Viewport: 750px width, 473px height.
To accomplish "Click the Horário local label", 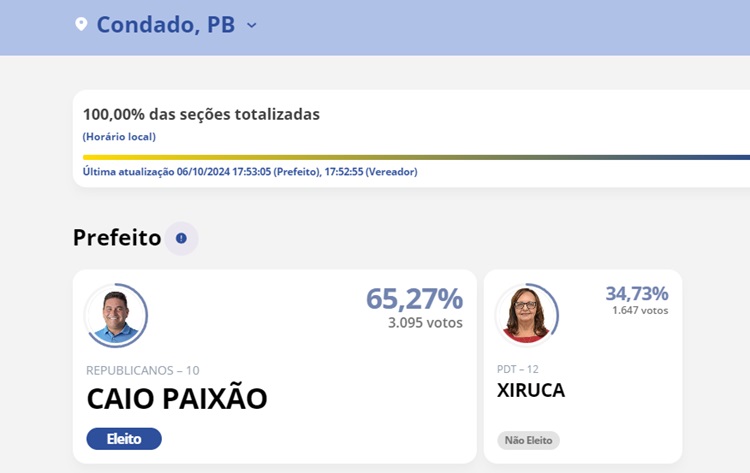I will [119, 136].
